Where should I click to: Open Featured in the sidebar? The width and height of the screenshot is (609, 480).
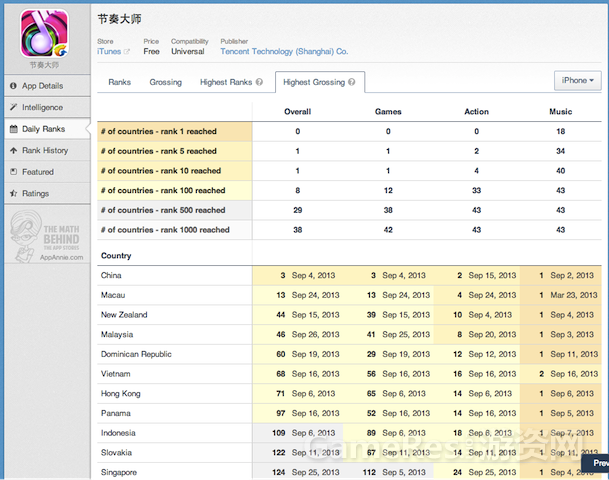[47, 172]
